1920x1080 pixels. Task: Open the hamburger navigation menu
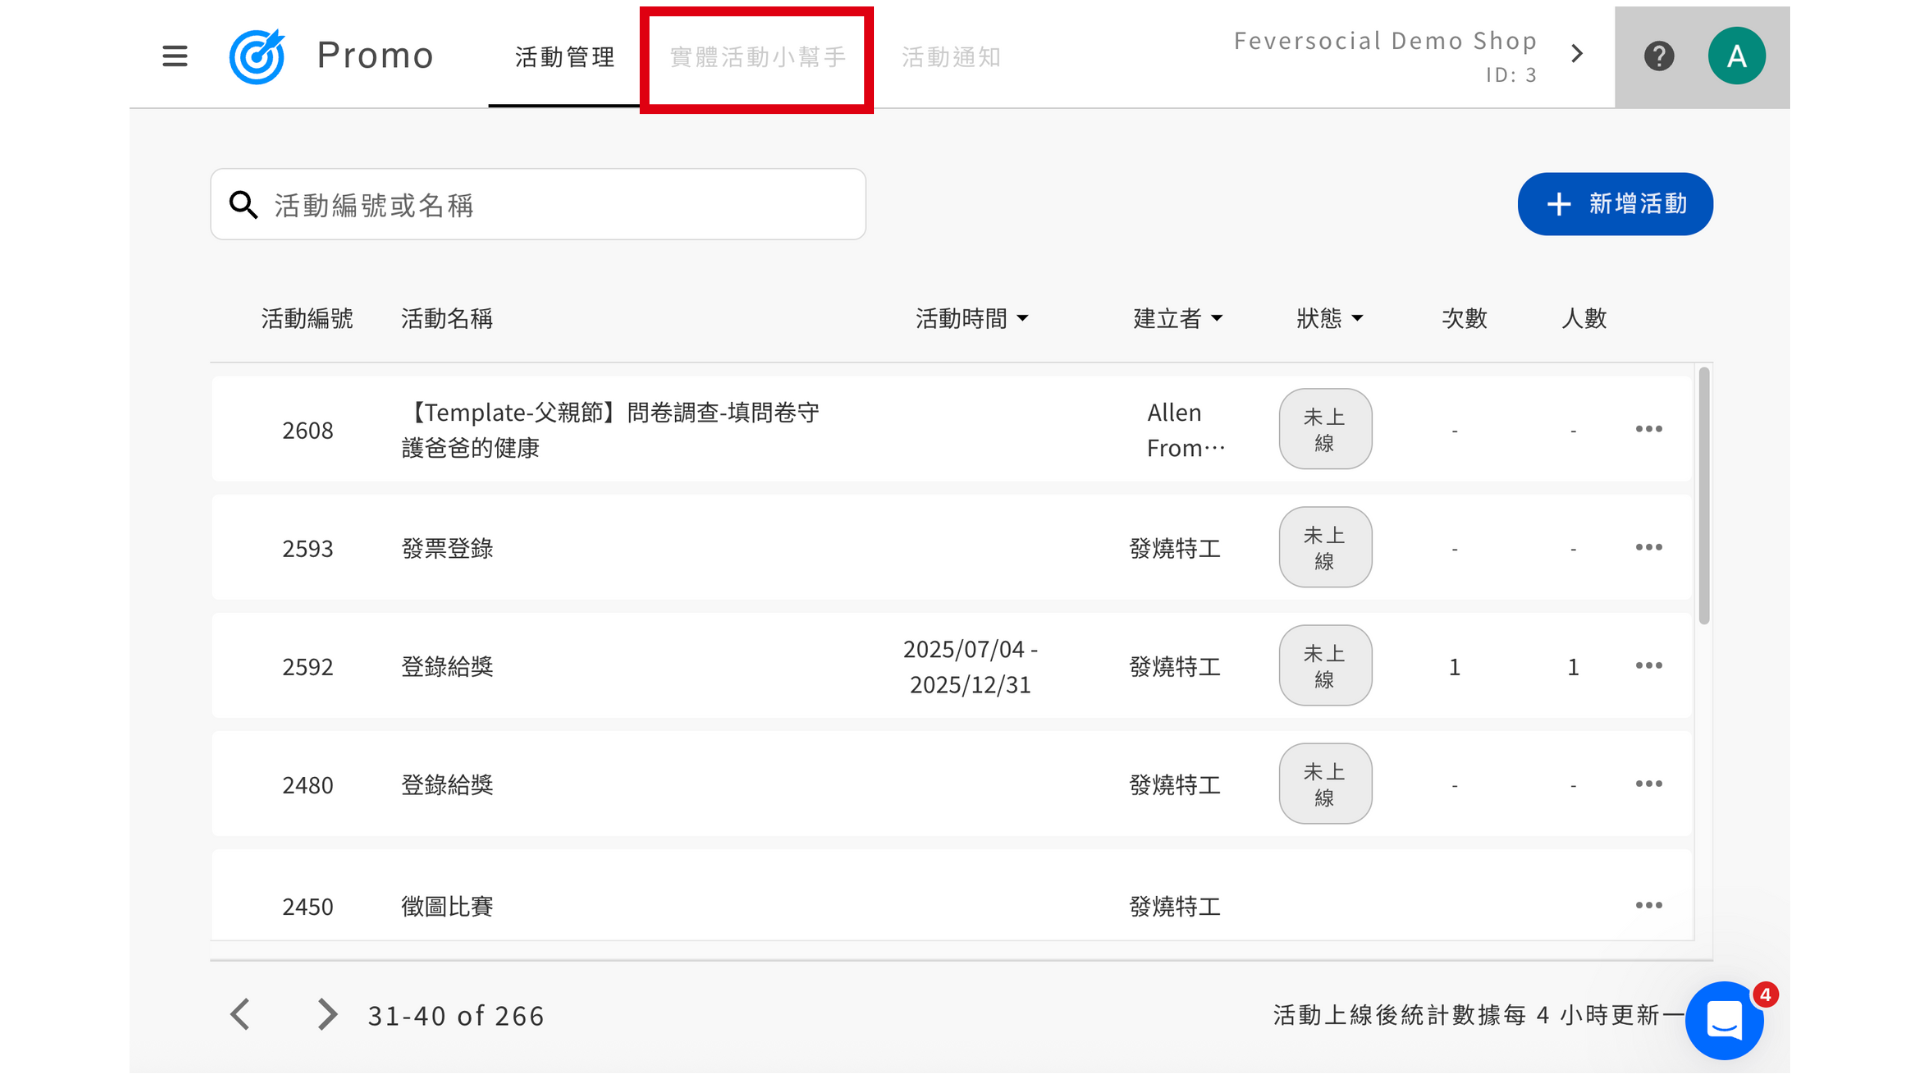tap(175, 56)
